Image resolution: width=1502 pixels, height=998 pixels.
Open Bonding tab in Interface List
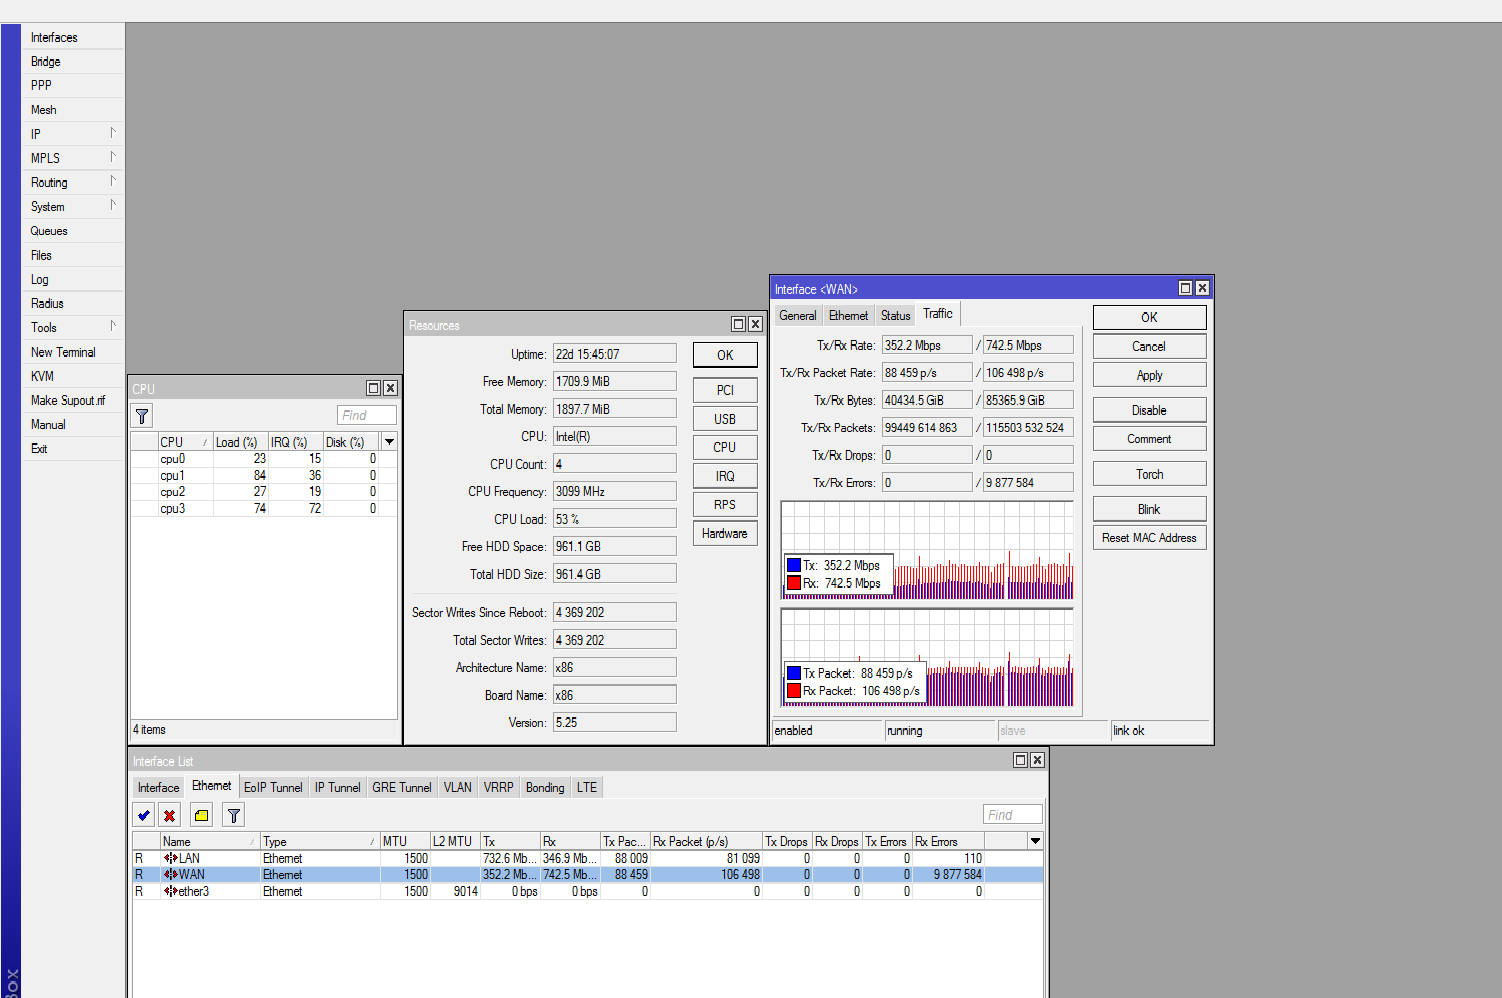click(545, 787)
